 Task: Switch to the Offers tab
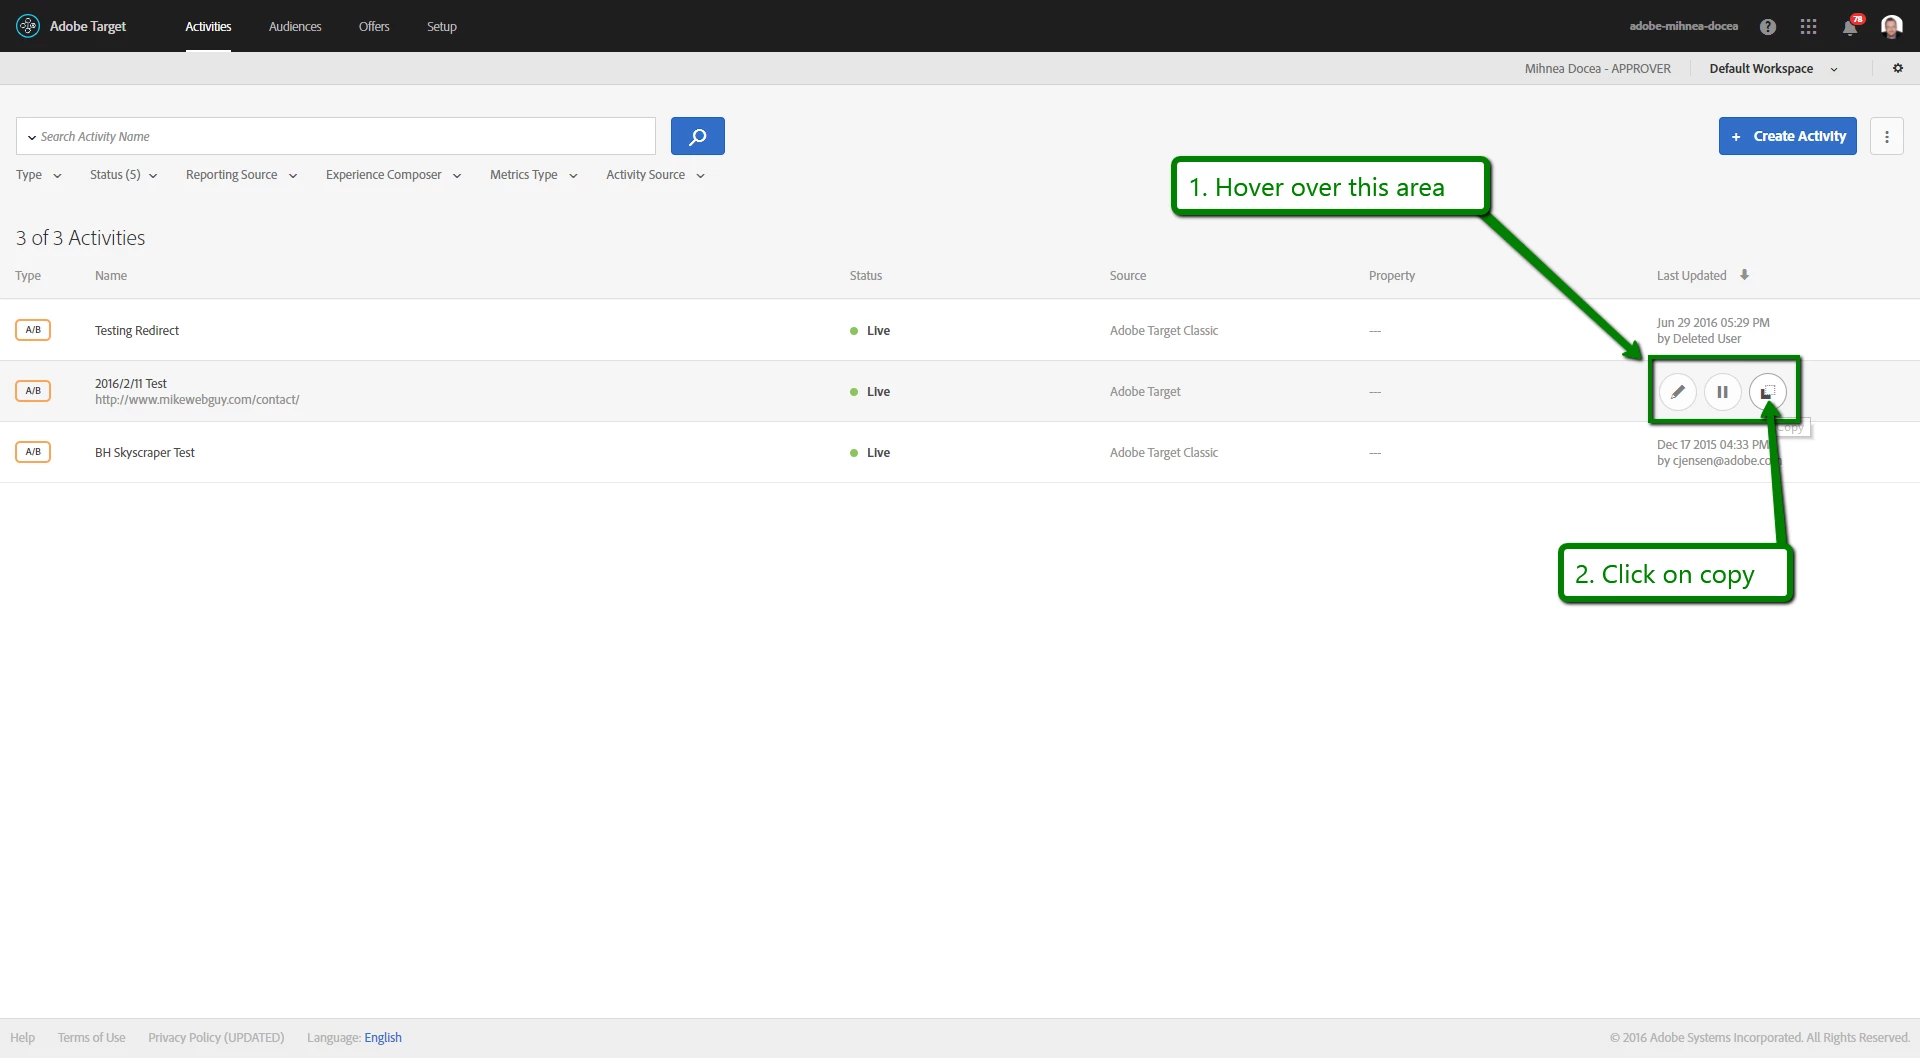coord(374,27)
